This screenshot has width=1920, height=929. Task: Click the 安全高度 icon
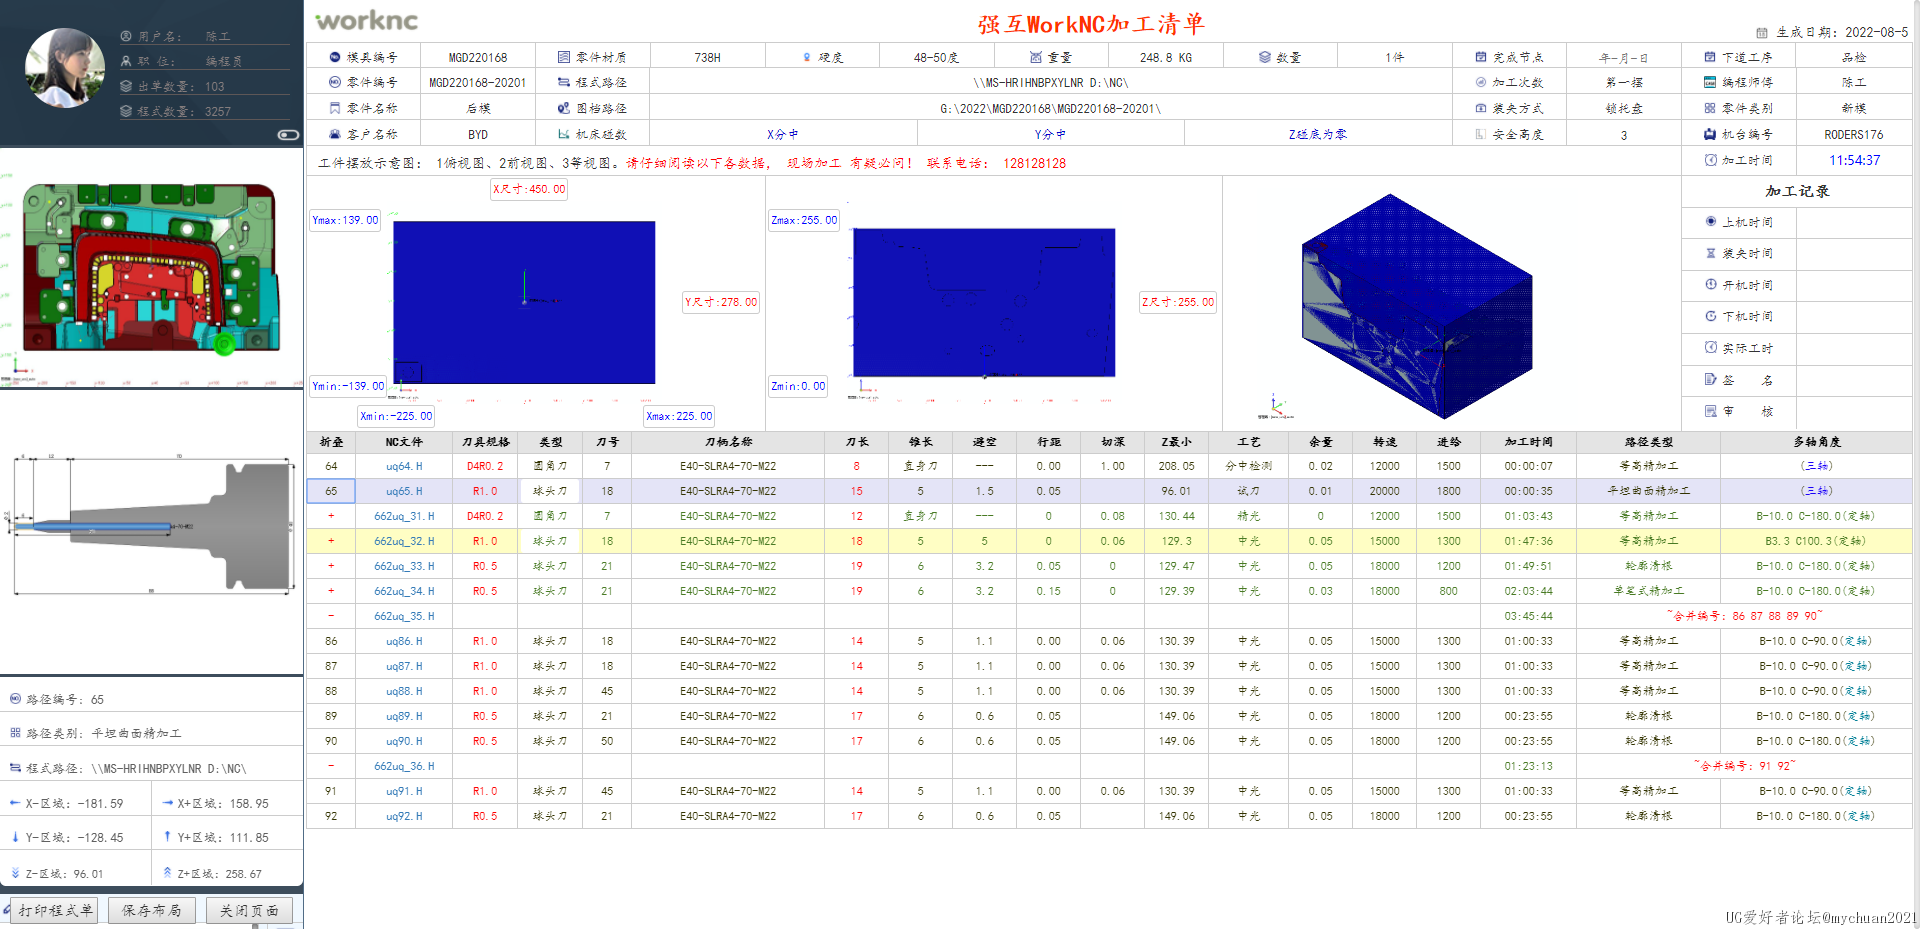tap(1481, 134)
